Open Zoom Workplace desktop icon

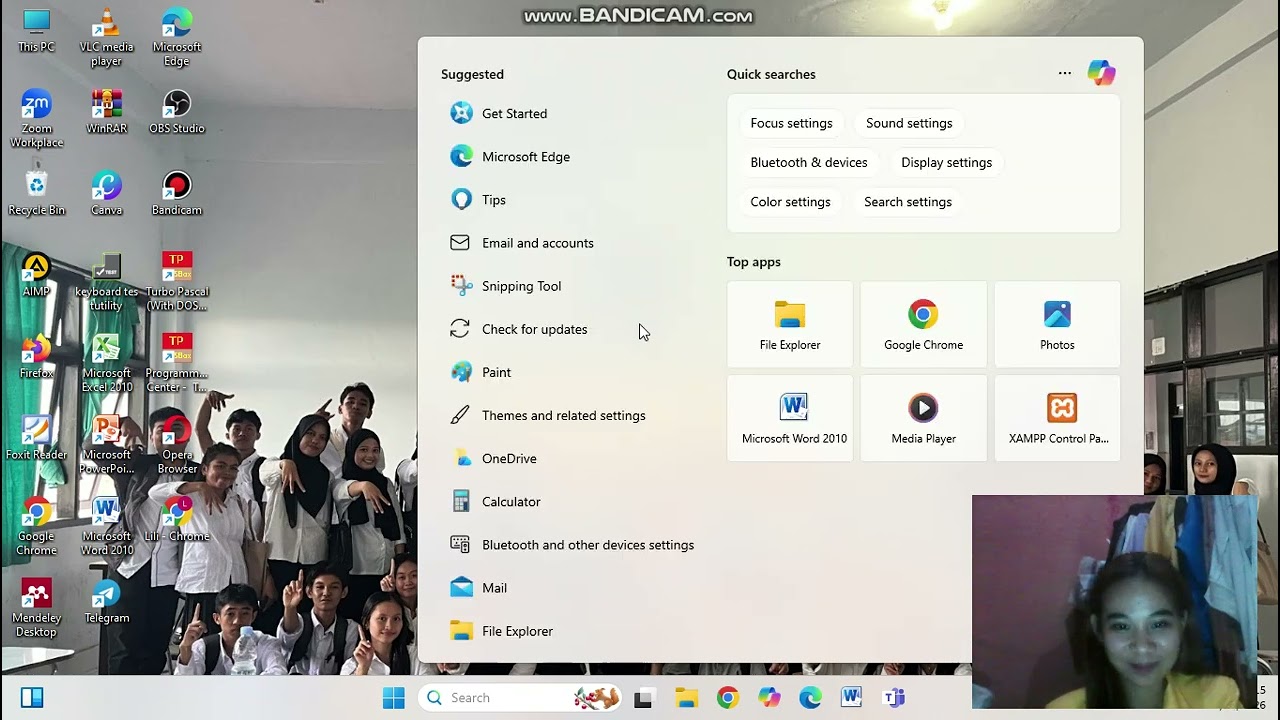(x=36, y=119)
